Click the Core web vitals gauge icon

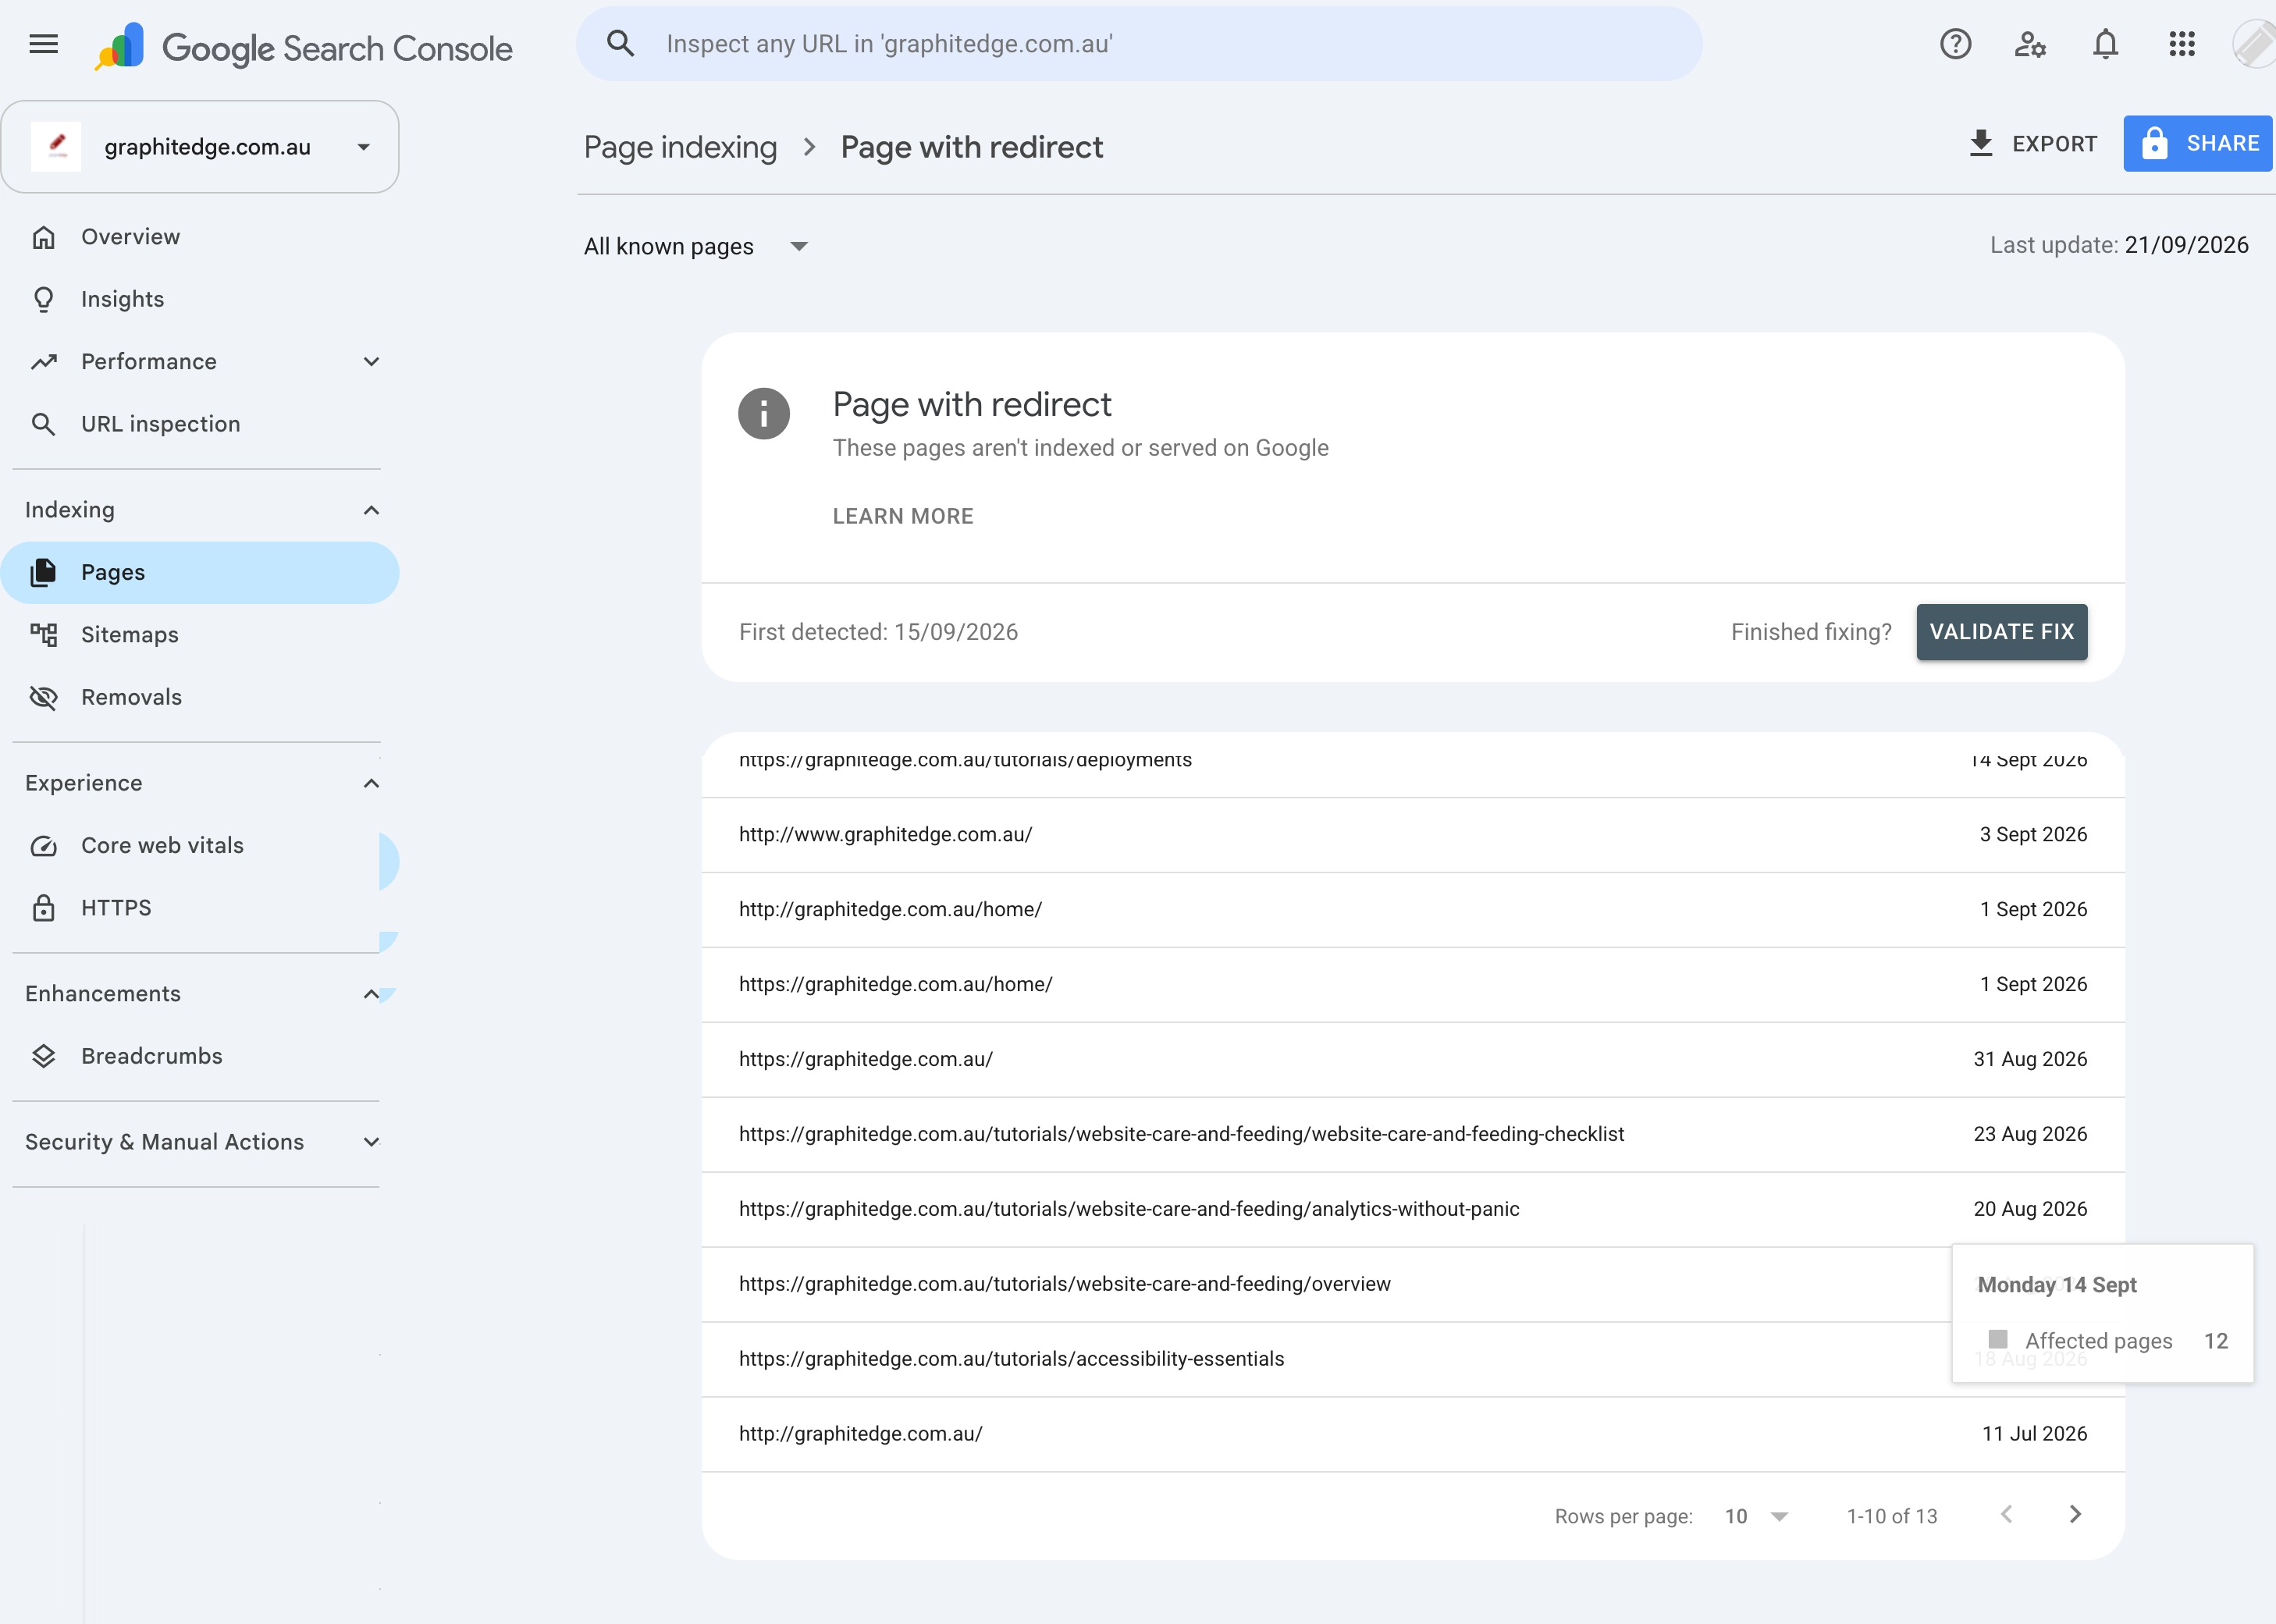pos(44,846)
